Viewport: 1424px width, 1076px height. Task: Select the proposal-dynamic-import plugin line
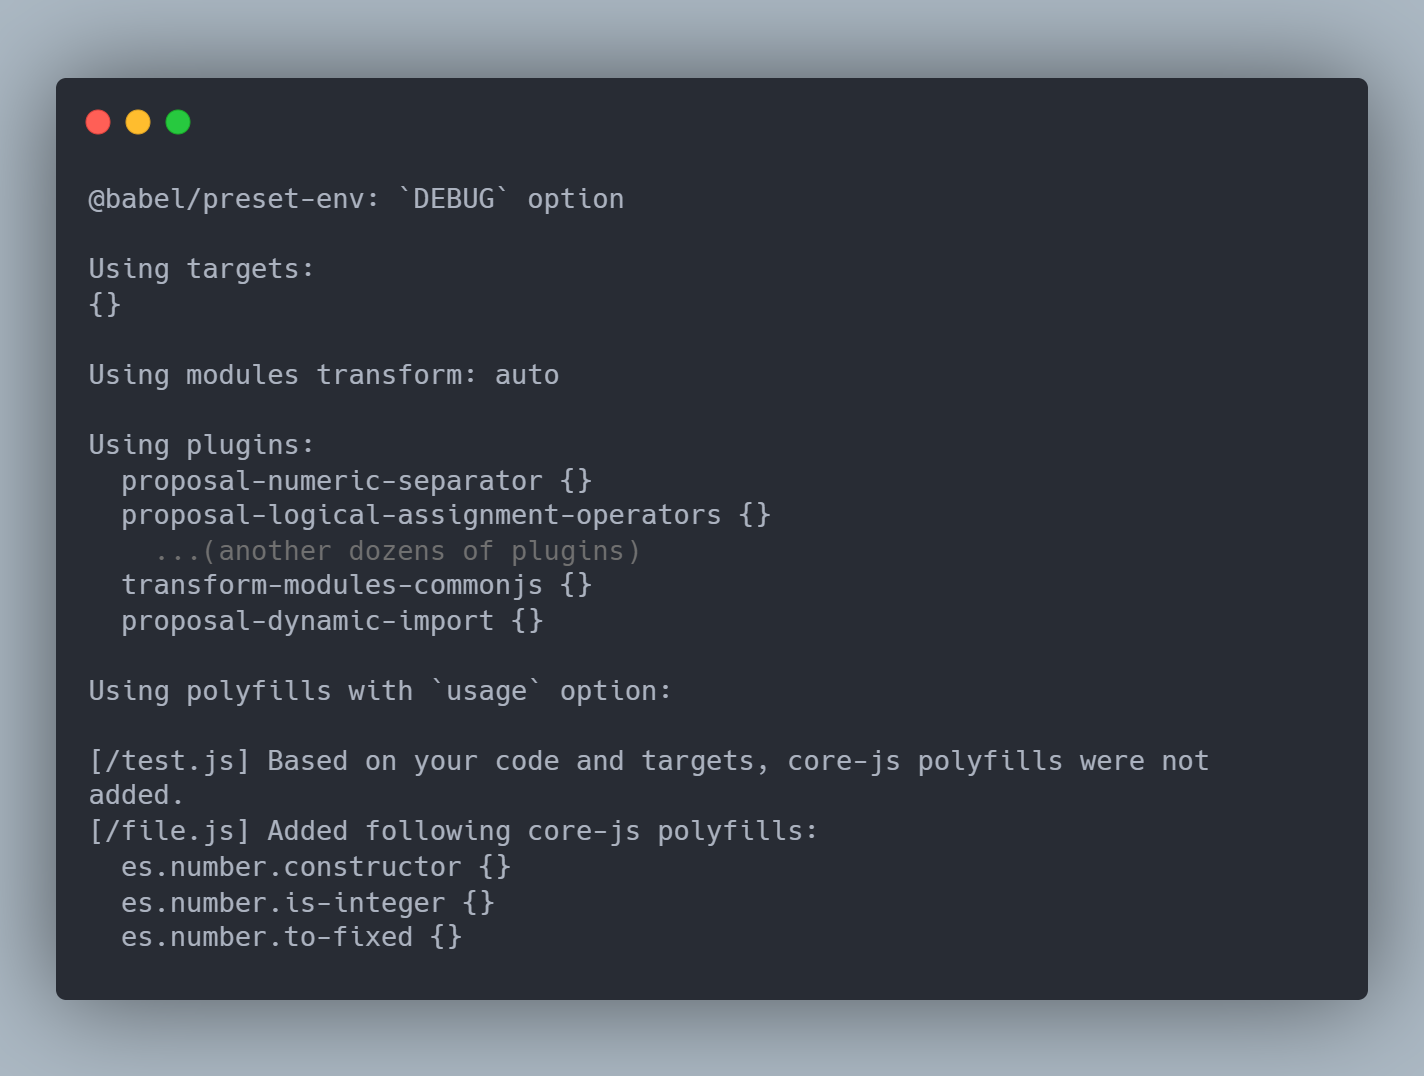pos(331,621)
